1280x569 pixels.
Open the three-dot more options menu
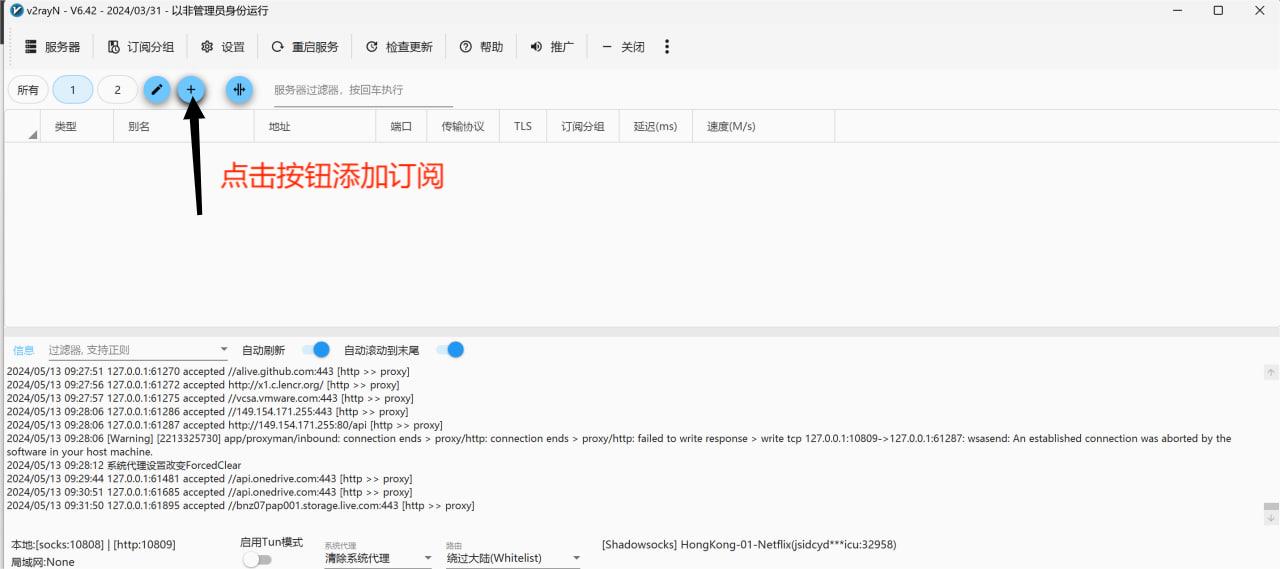667,47
